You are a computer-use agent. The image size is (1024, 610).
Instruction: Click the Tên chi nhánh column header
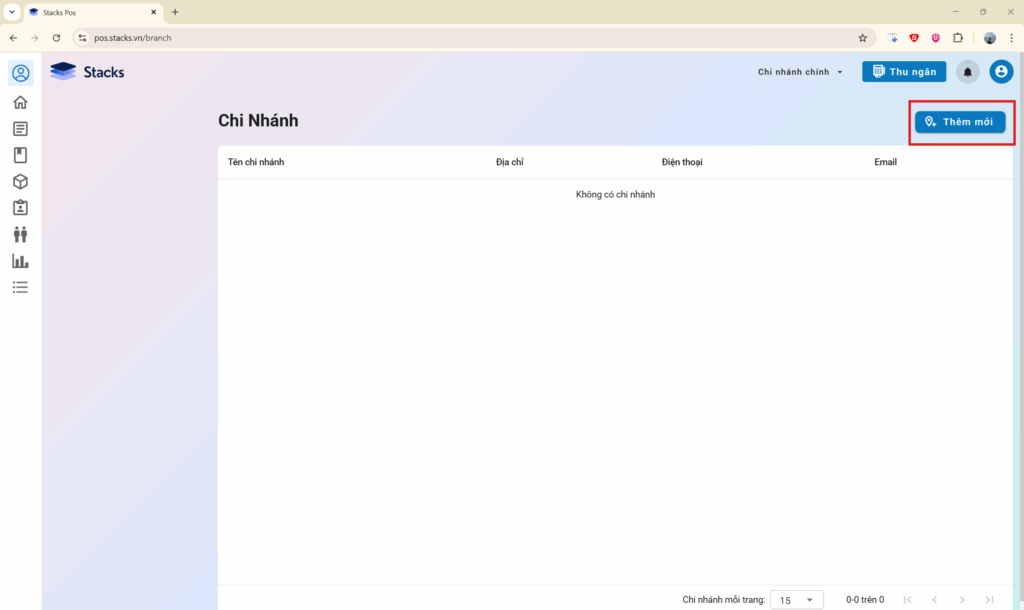click(x=256, y=162)
